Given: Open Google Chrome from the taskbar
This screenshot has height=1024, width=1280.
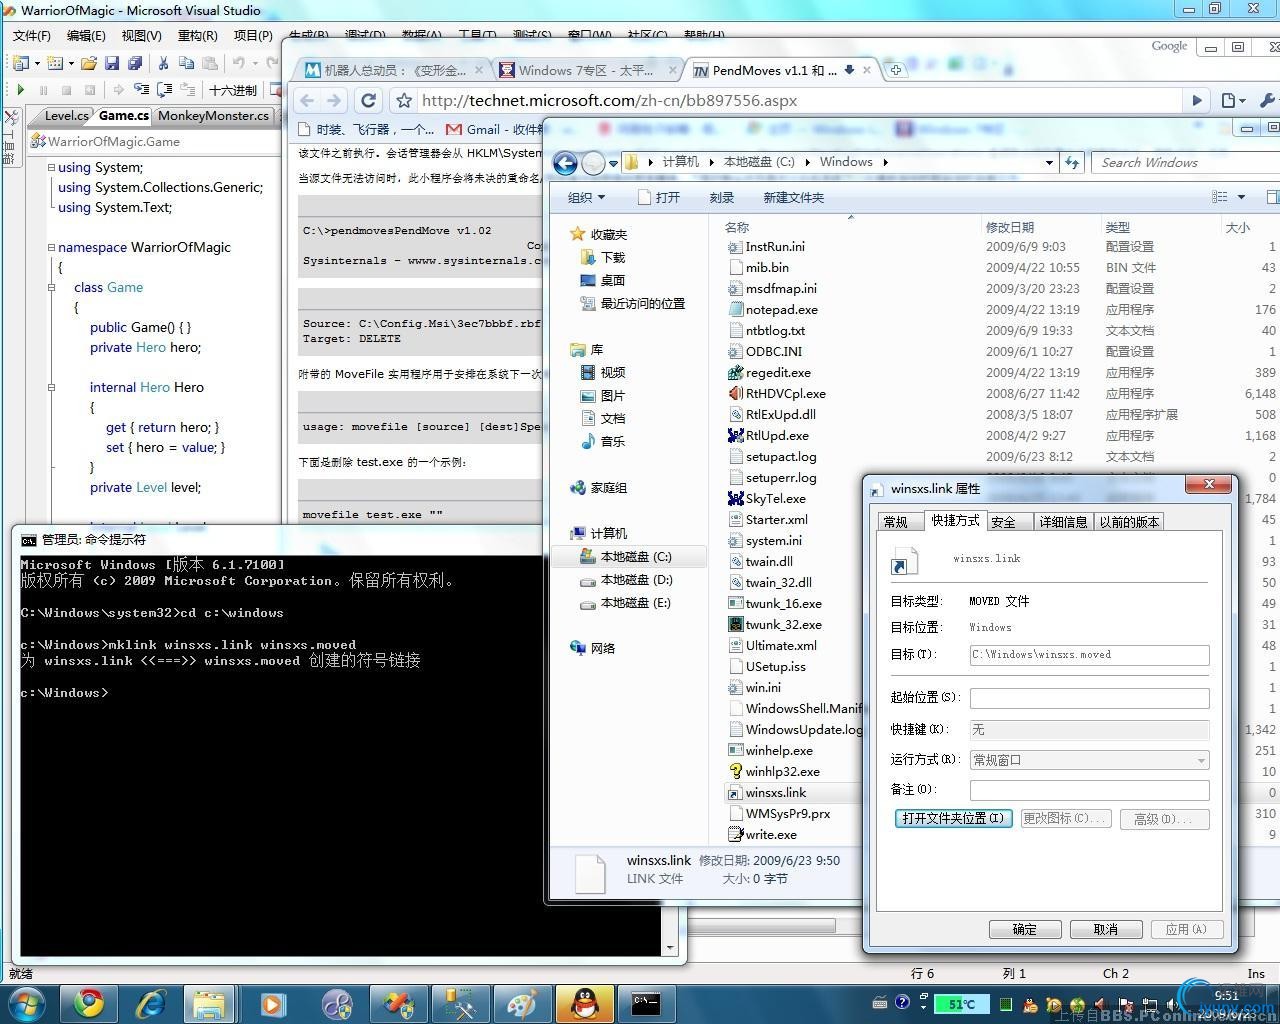Looking at the screenshot, I should click(89, 1003).
